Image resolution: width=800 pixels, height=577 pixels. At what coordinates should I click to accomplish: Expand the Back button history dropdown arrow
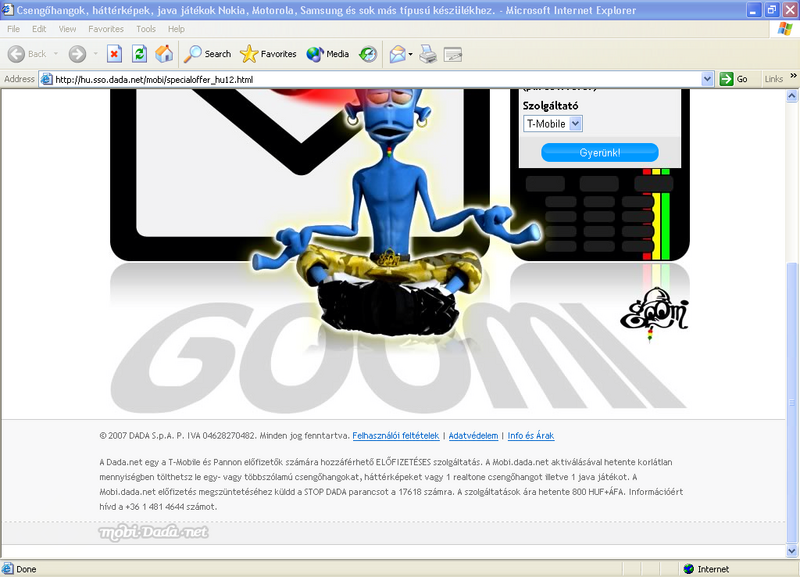coord(56,54)
